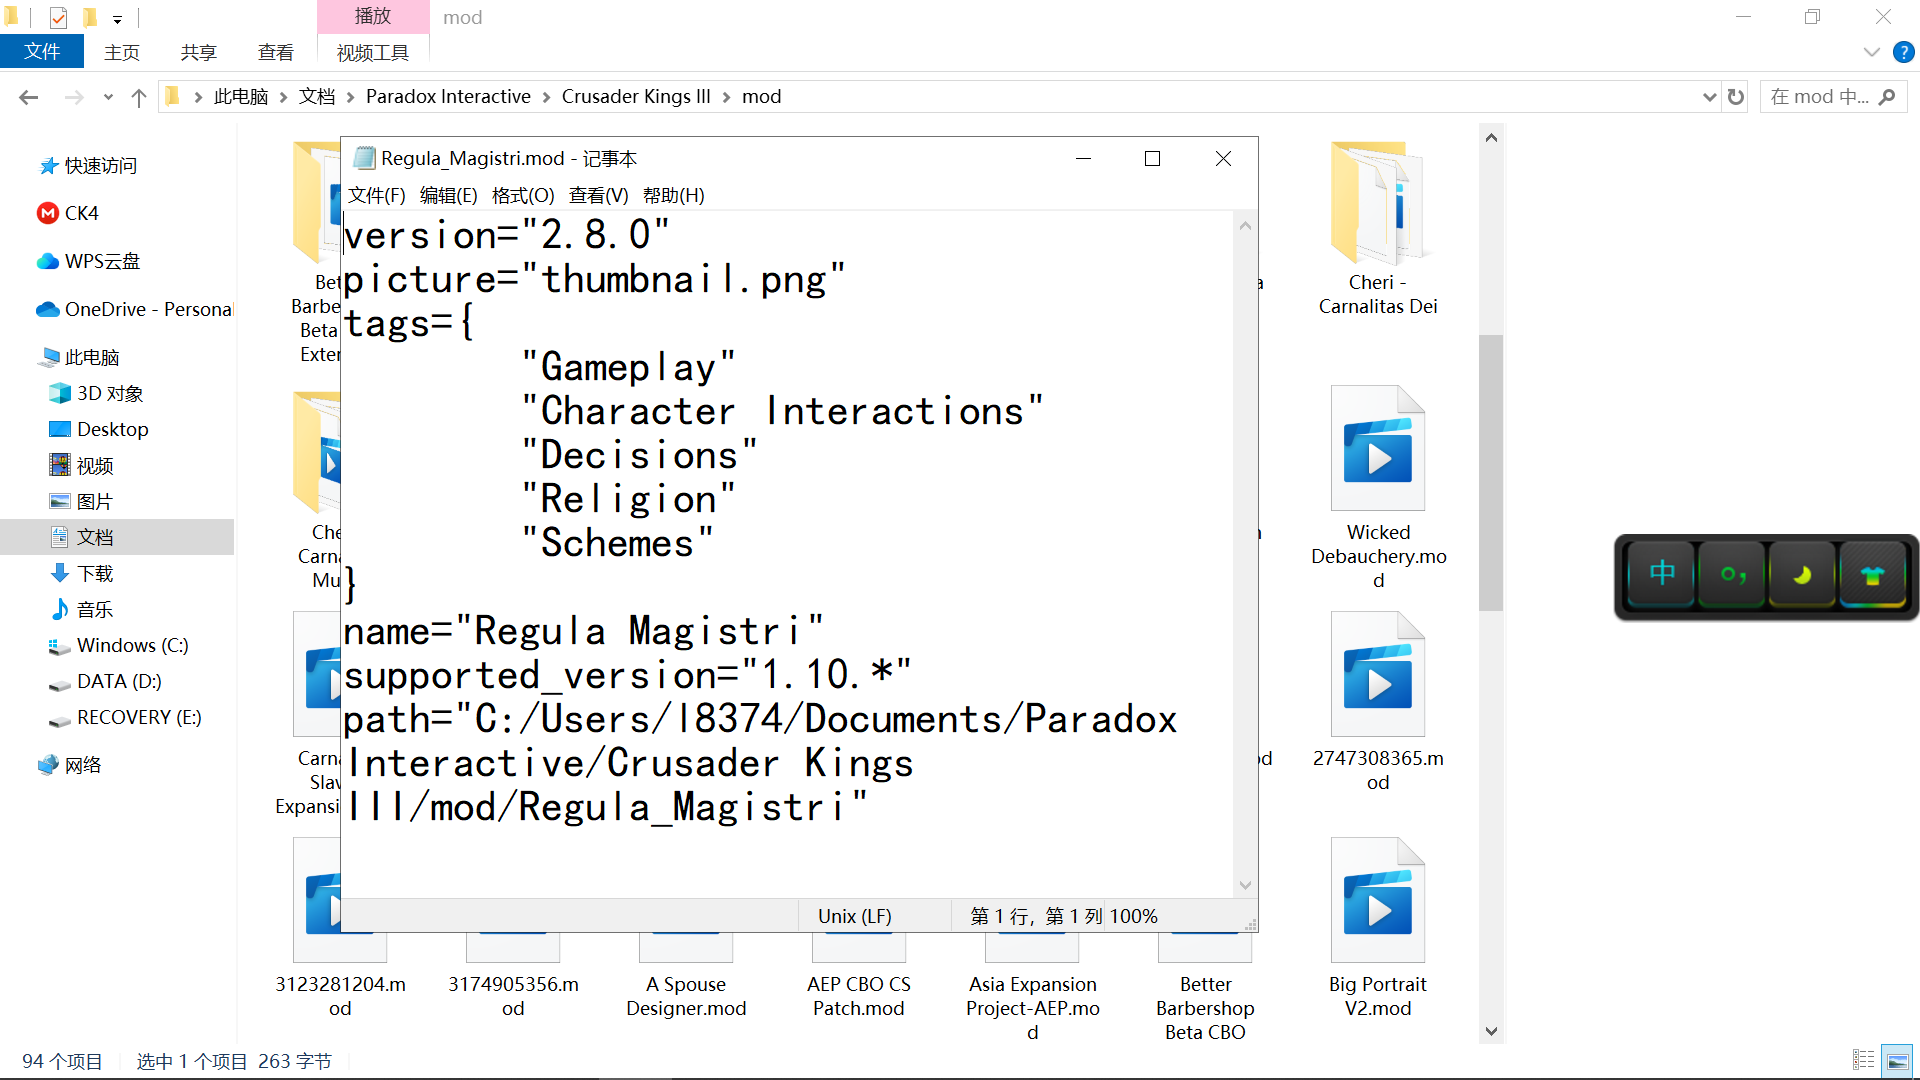Open the IME skin shirt icon

(1872, 574)
